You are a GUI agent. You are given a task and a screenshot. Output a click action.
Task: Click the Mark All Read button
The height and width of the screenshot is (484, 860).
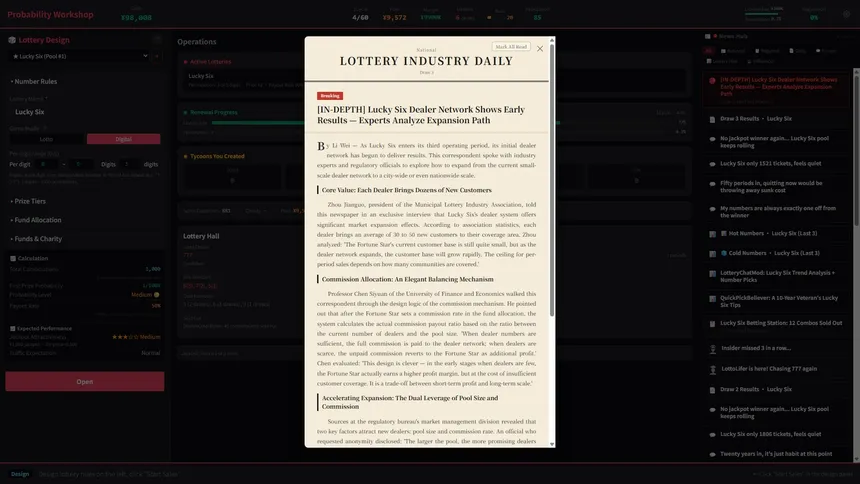click(x=511, y=47)
